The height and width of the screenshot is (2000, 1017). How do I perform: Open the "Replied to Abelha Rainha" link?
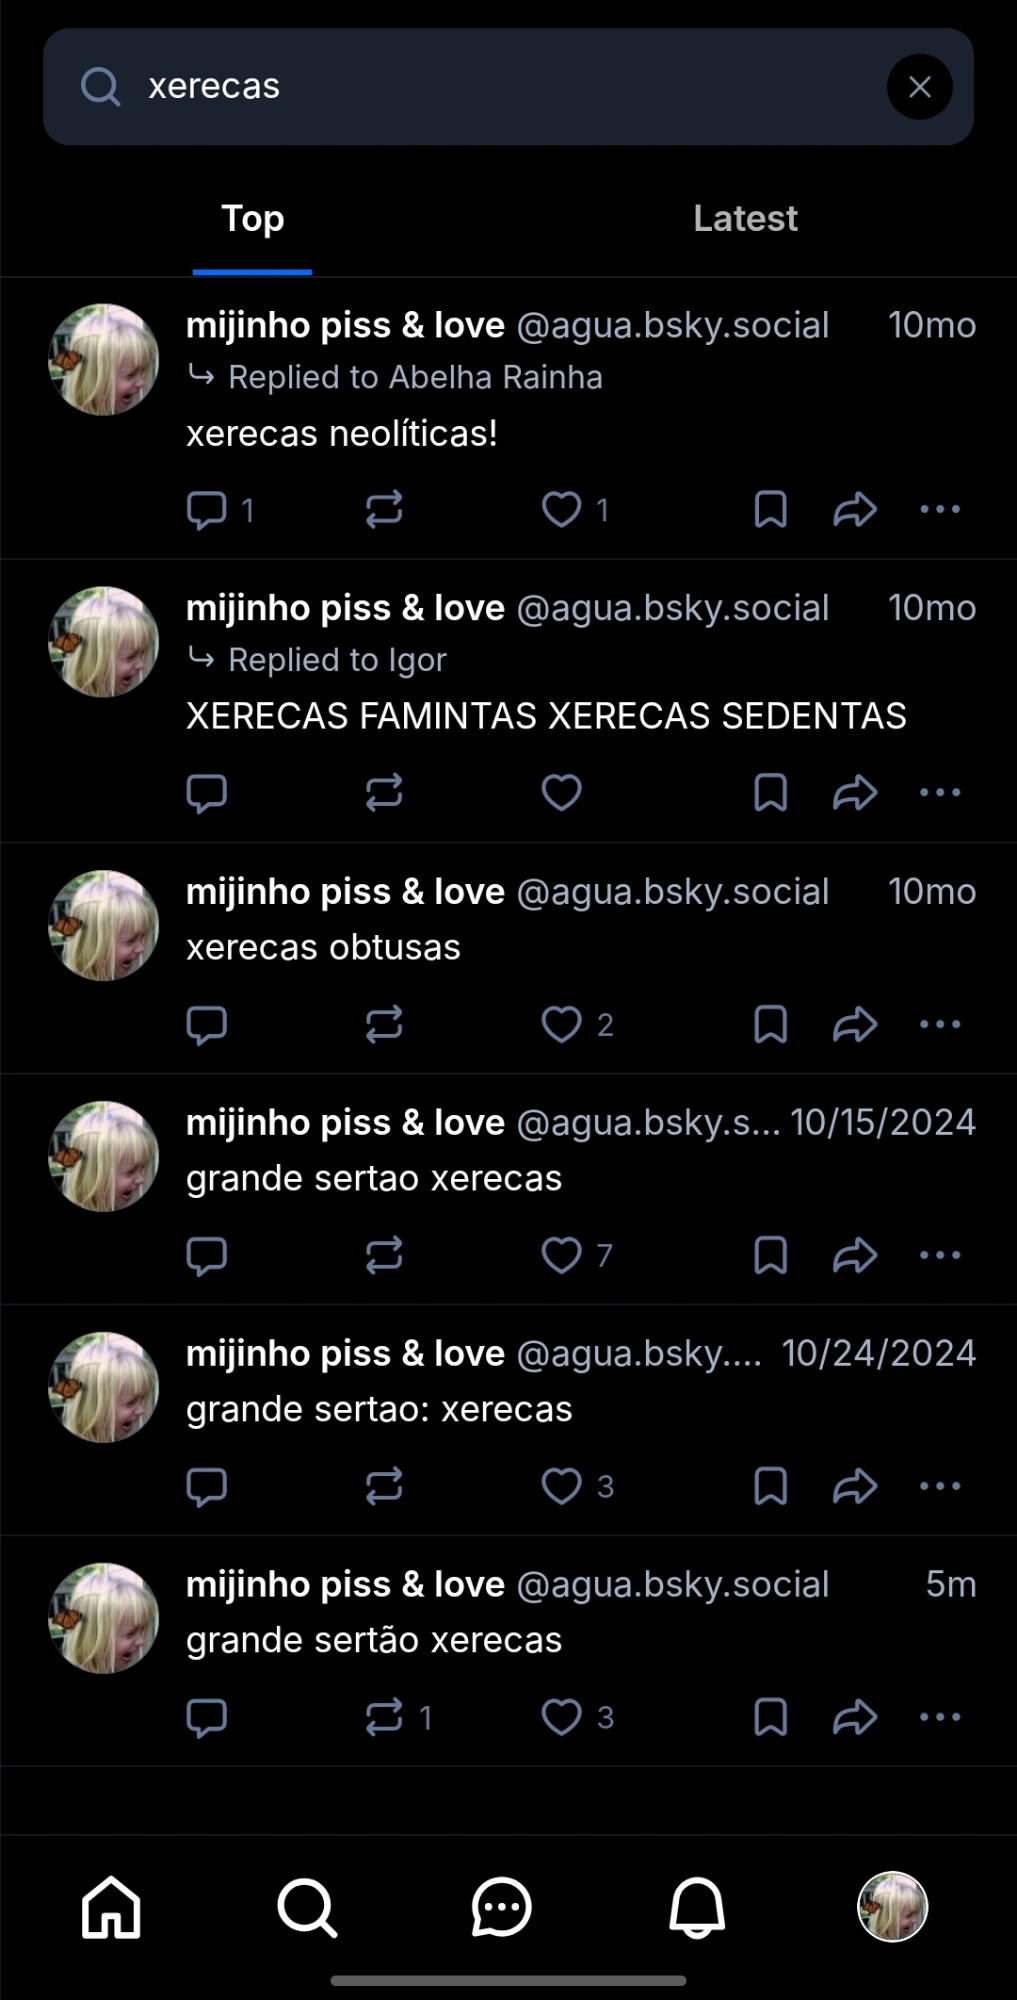[x=415, y=378]
